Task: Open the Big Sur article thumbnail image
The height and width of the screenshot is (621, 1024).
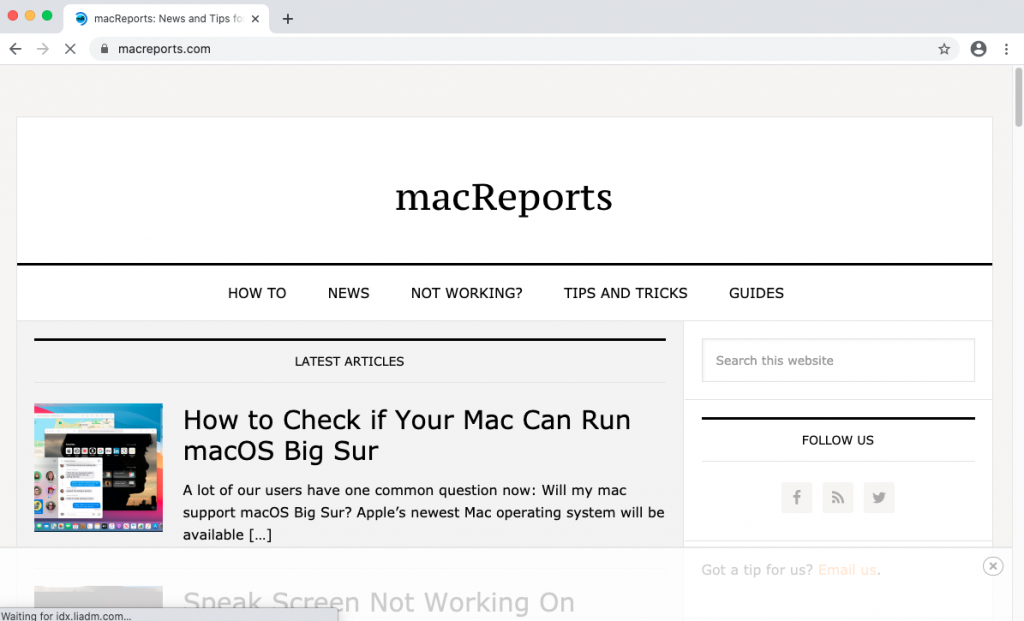Action: [x=99, y=468]
